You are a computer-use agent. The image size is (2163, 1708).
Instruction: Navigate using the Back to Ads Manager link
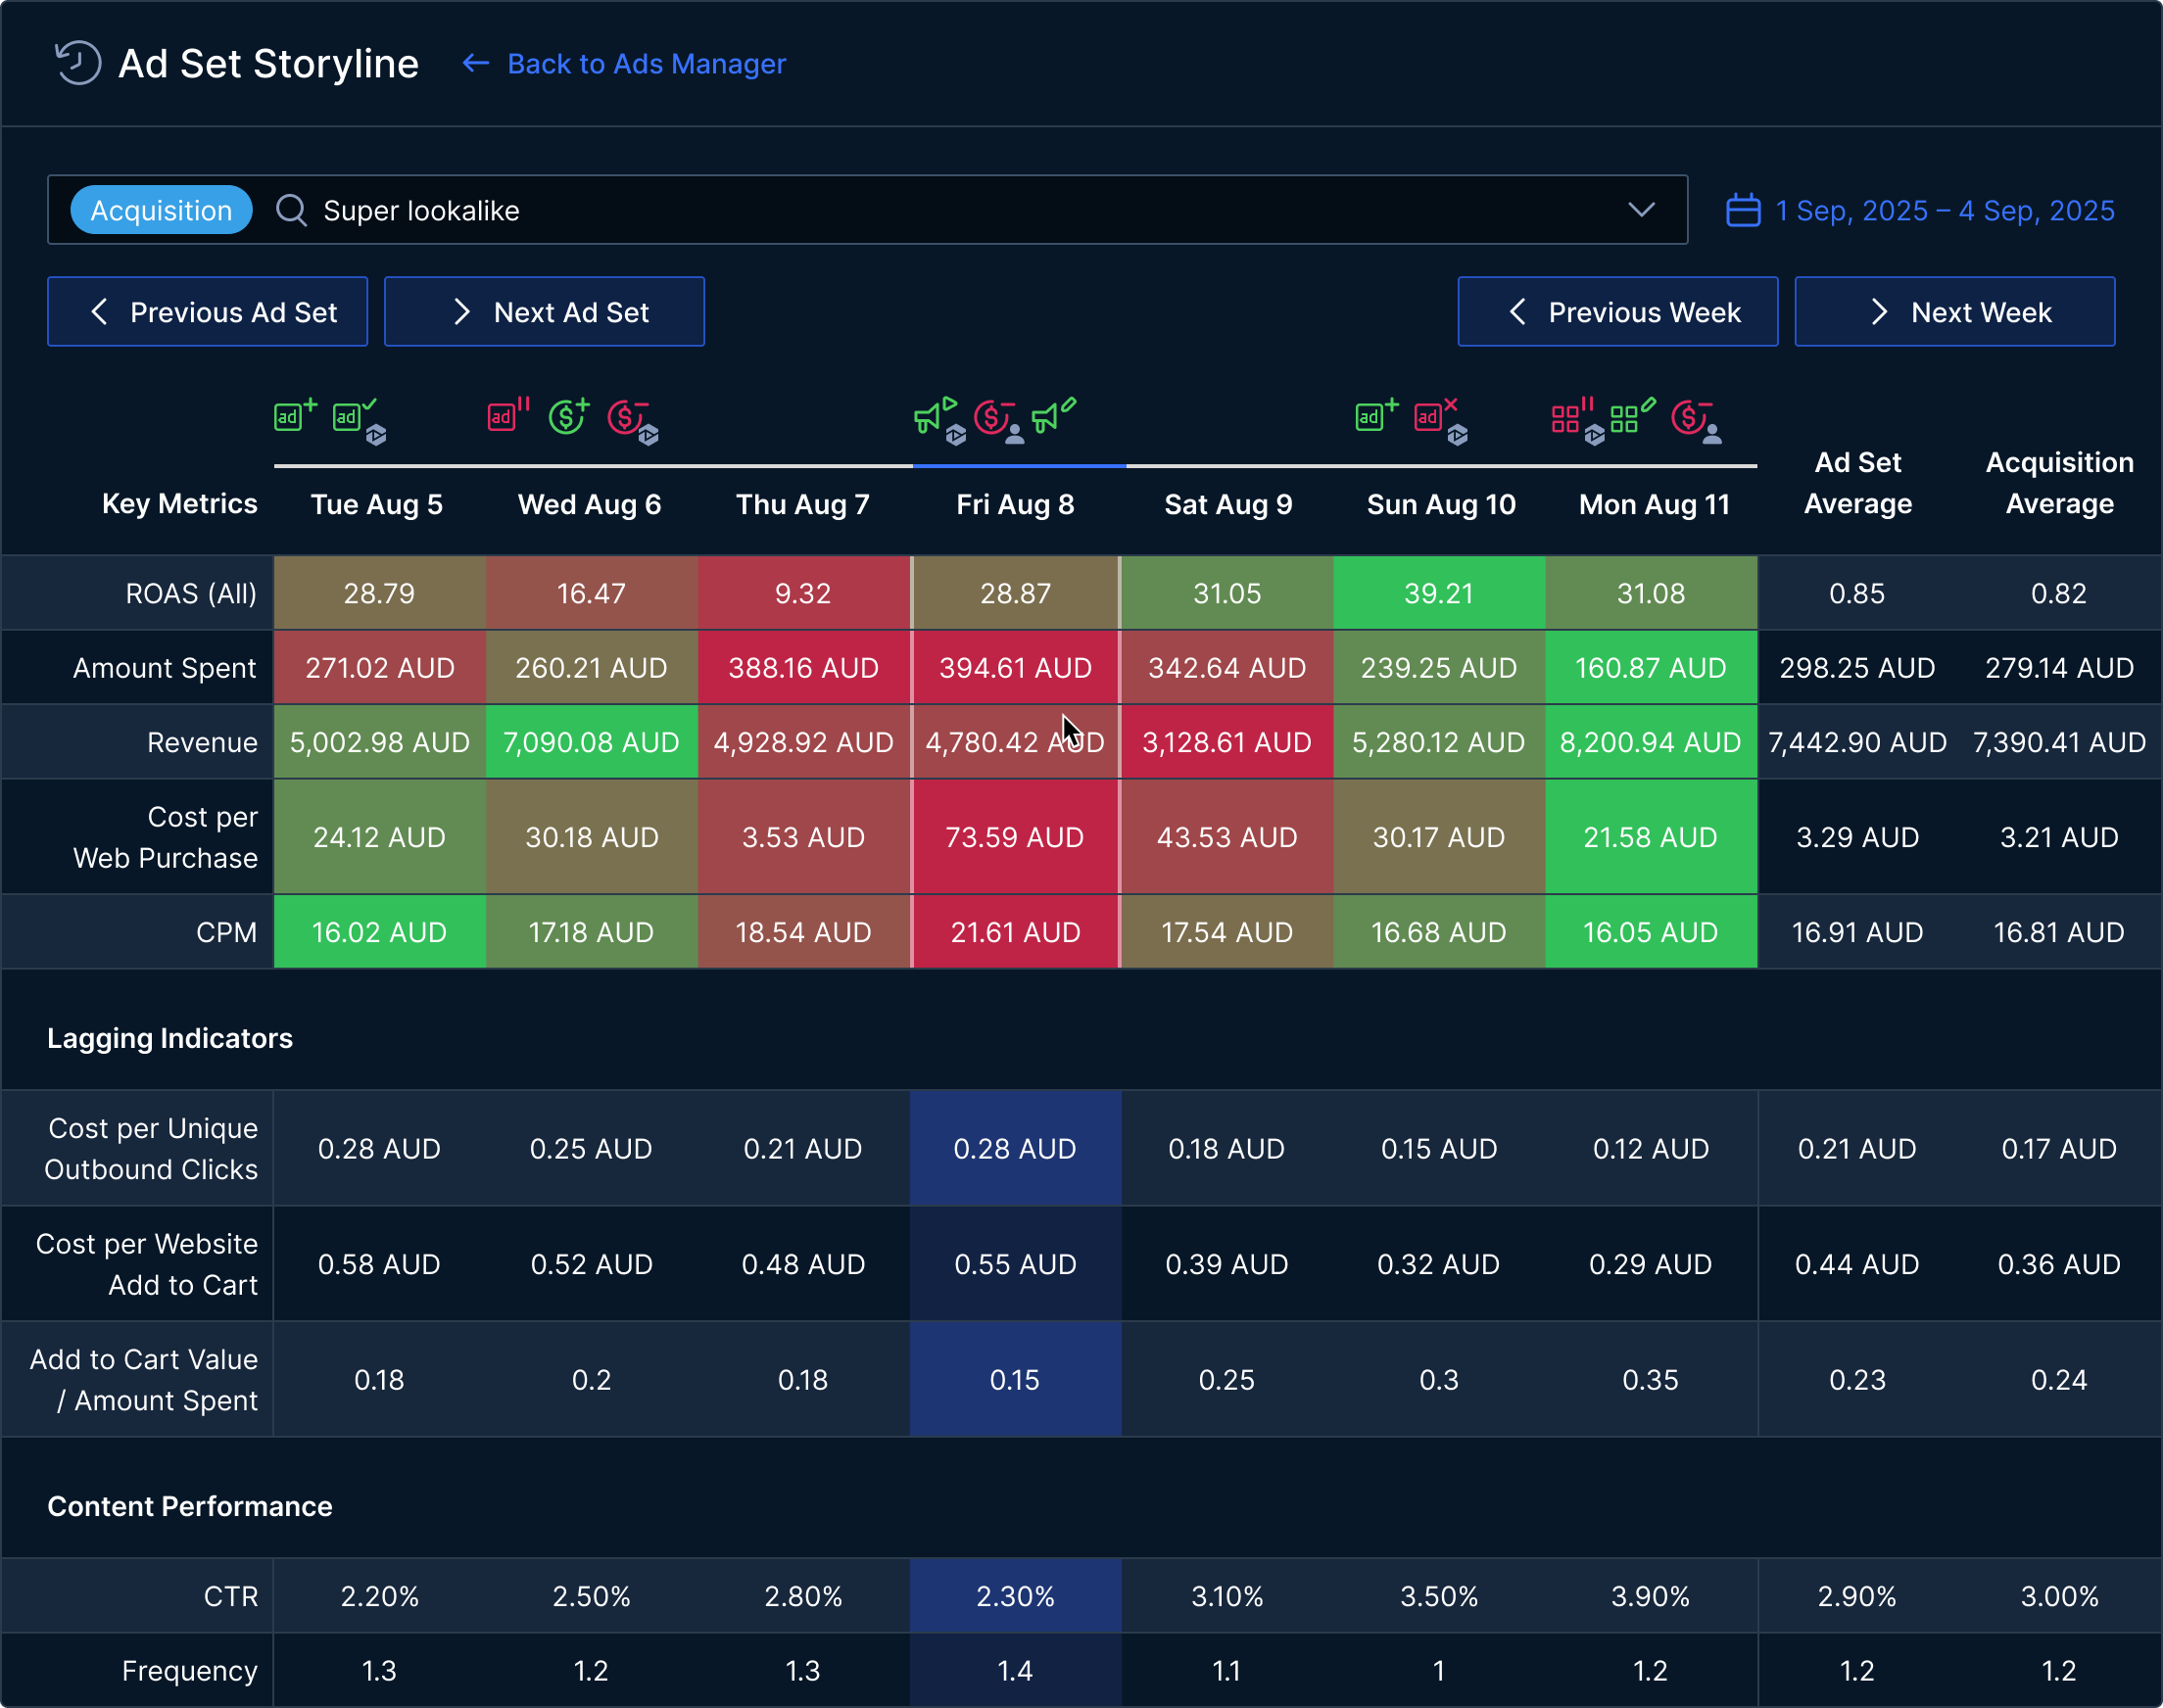646,63
